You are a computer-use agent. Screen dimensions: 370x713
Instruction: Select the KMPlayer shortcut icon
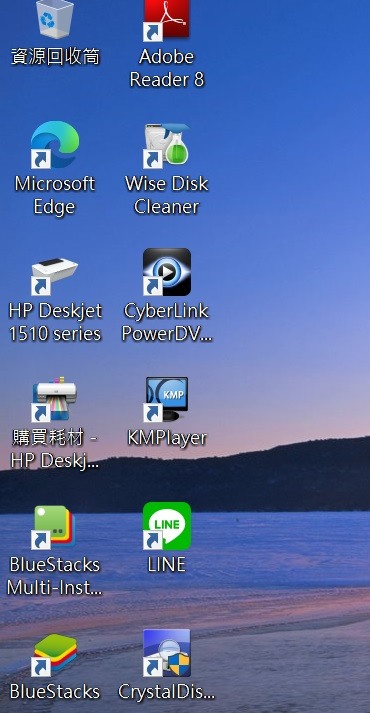[x=167, y=399]
